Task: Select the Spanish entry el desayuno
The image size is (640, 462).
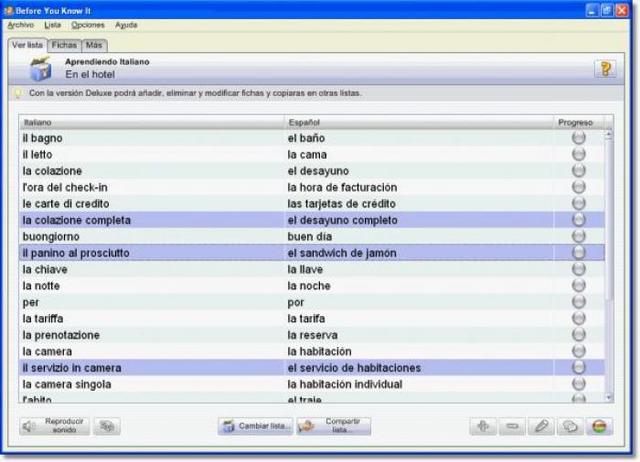Action: (318, 171)
